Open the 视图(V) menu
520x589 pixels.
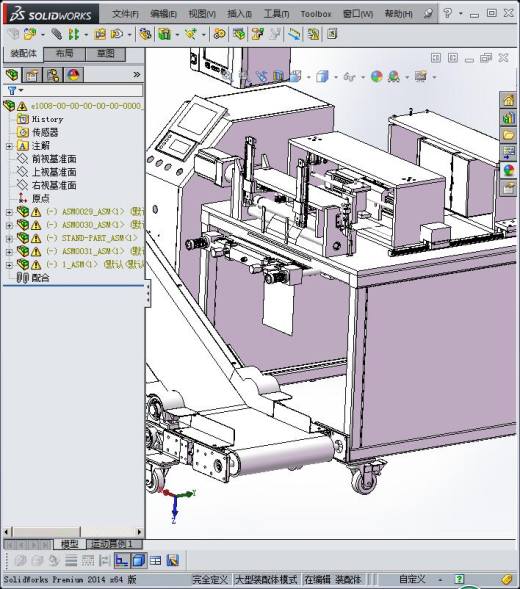coord(202,14)
